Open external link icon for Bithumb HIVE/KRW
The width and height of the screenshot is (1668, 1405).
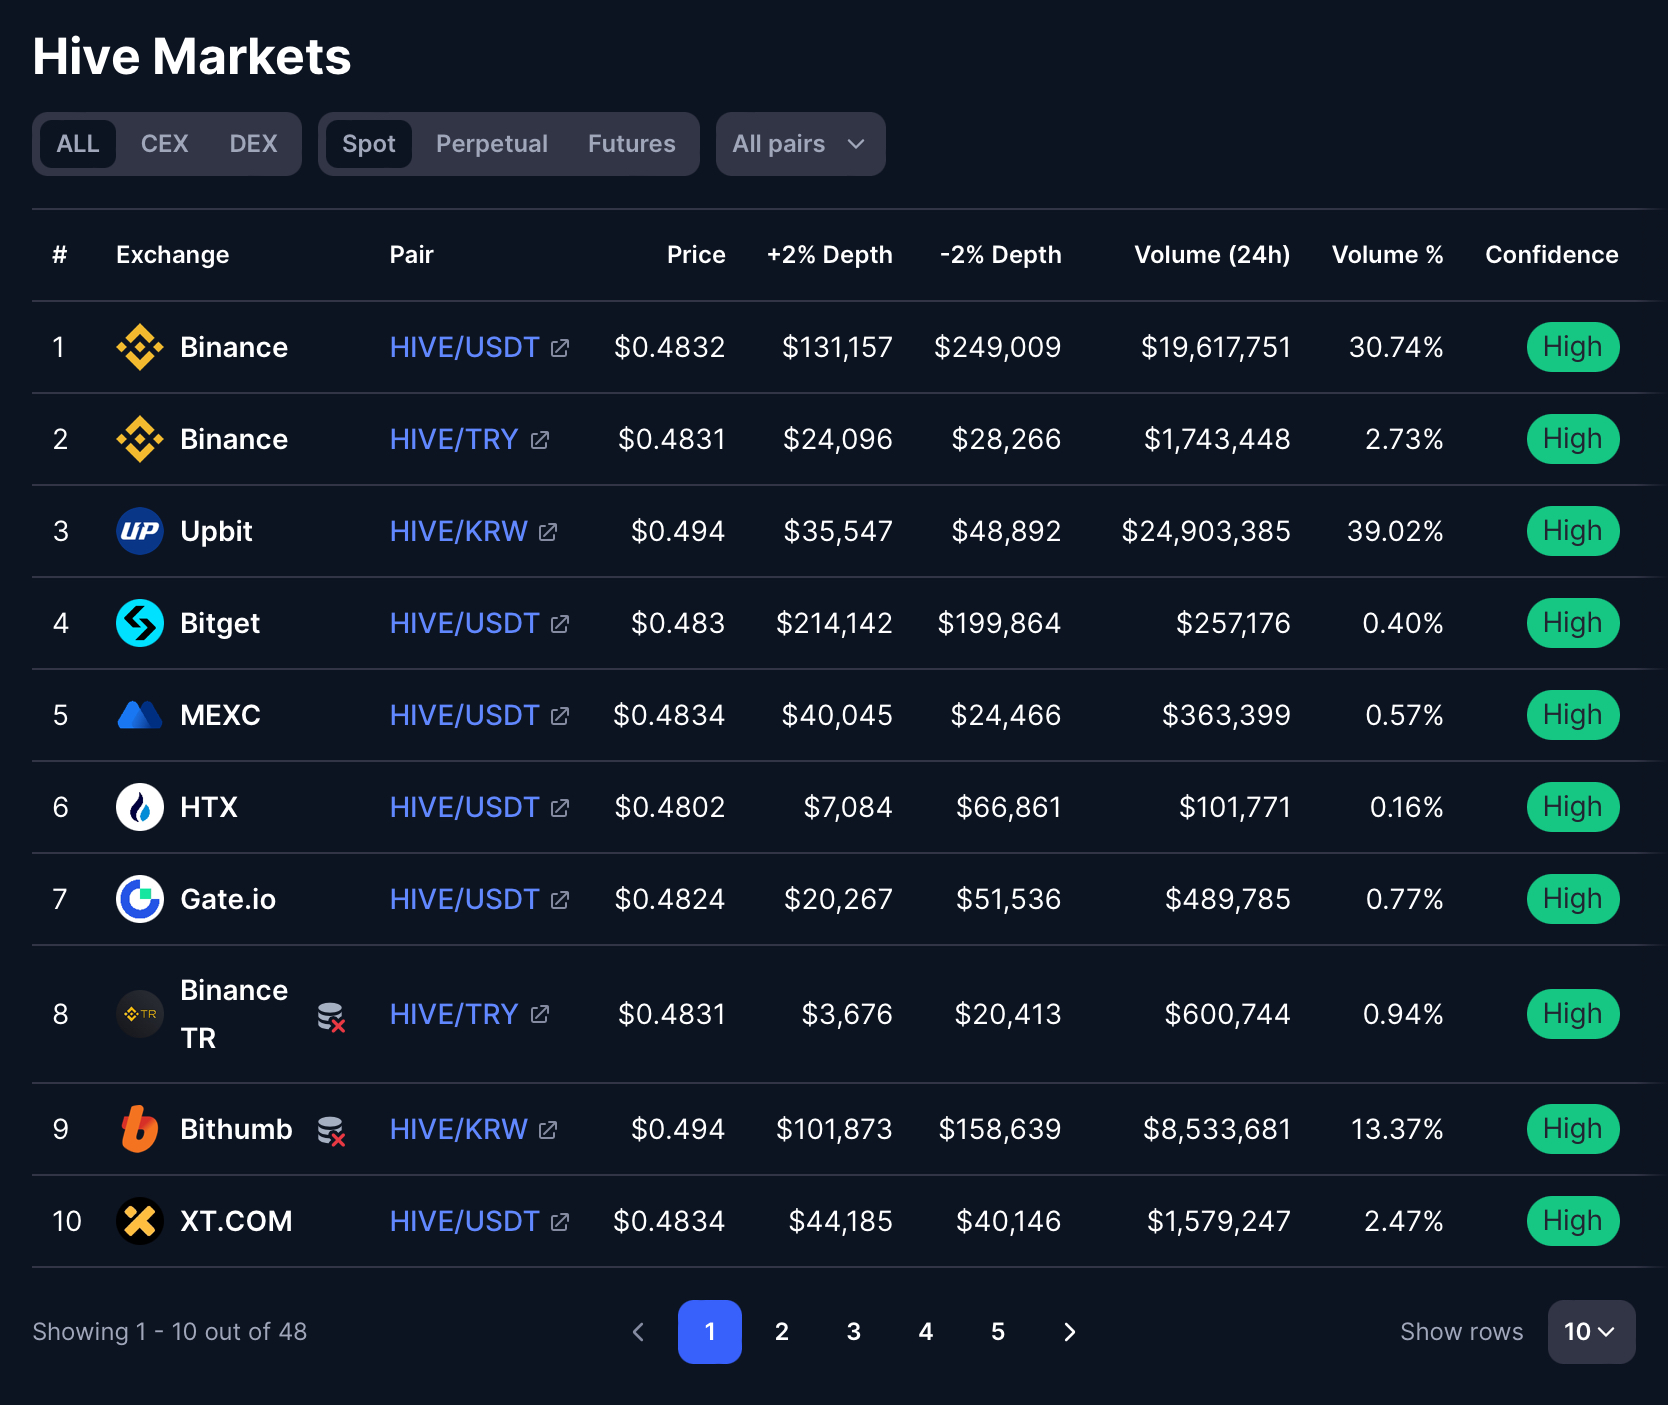tap(548, 1130)
